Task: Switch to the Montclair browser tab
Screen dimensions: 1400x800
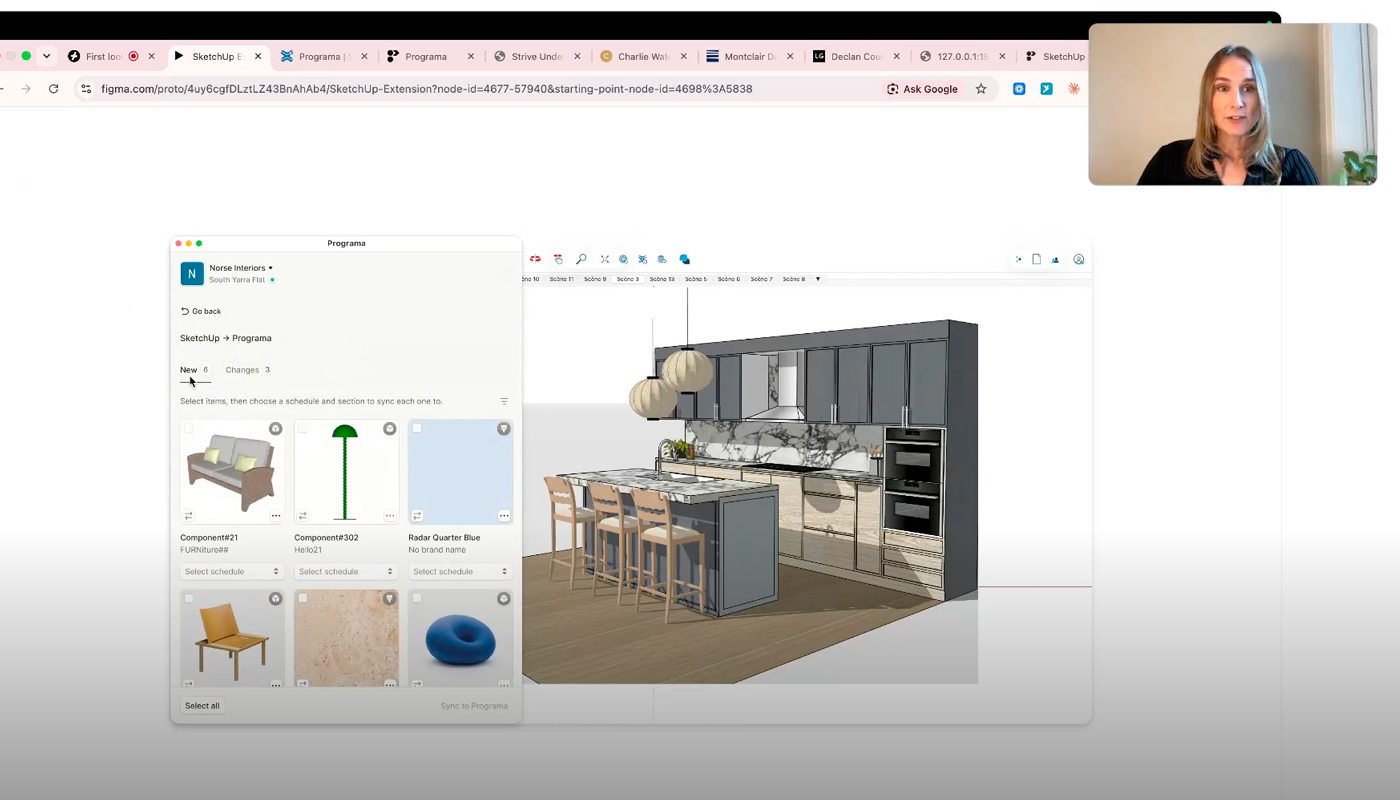Action: pos(750,57)
